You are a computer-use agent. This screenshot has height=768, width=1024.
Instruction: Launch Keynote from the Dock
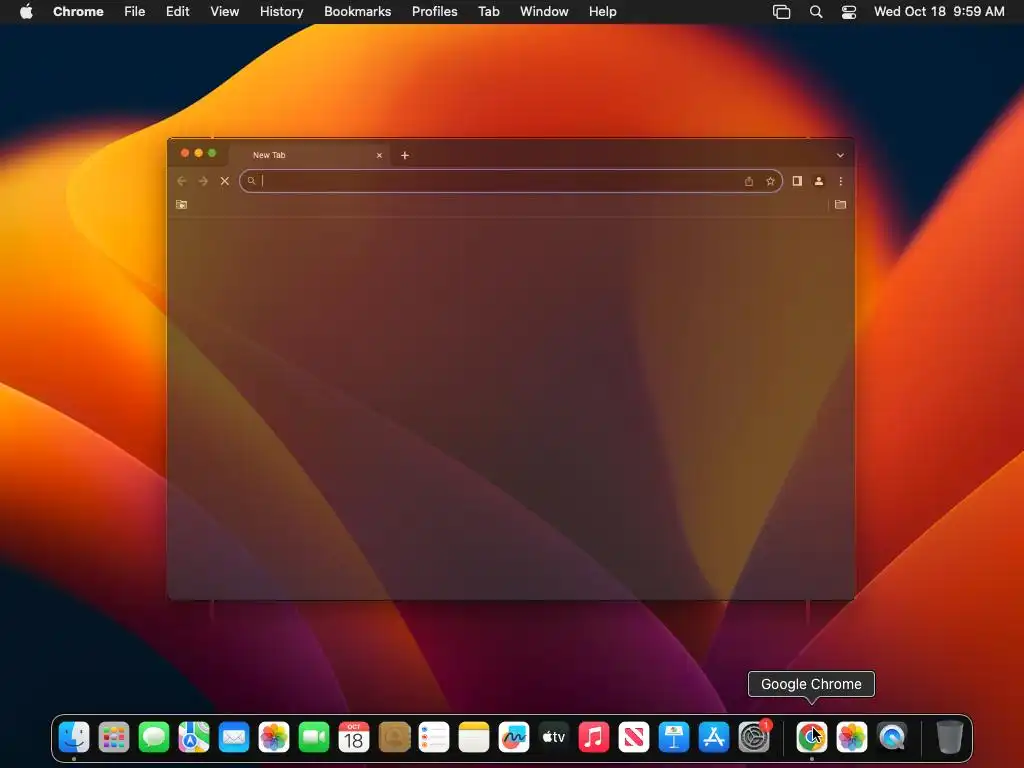pos(674,737)
